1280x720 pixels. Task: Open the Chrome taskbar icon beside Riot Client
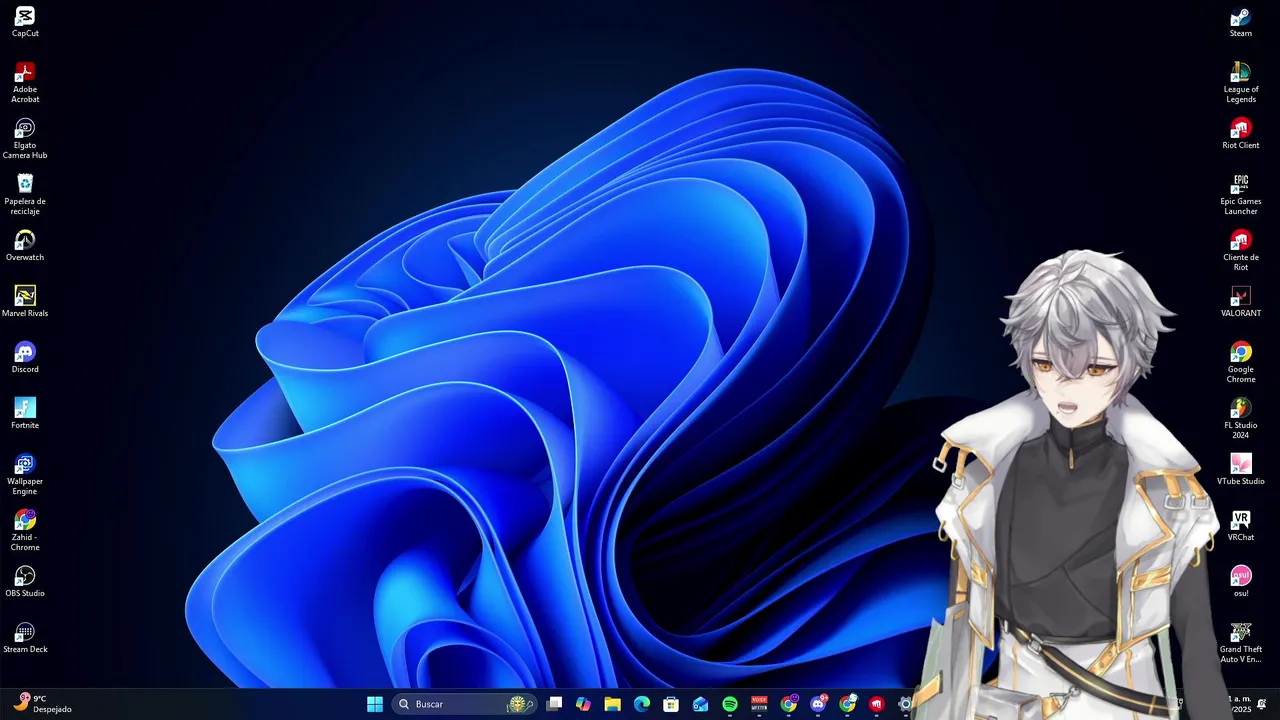point(848,704)
